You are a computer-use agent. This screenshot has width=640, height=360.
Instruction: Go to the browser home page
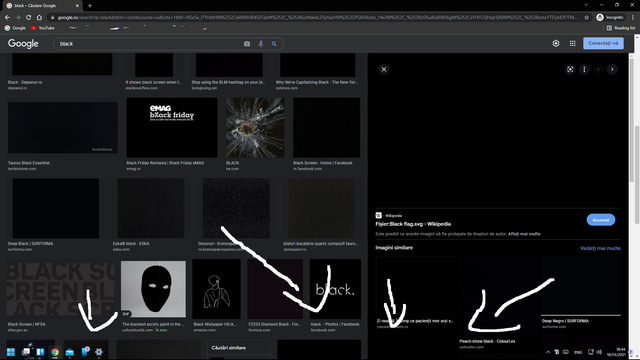[x=39, y=18]
